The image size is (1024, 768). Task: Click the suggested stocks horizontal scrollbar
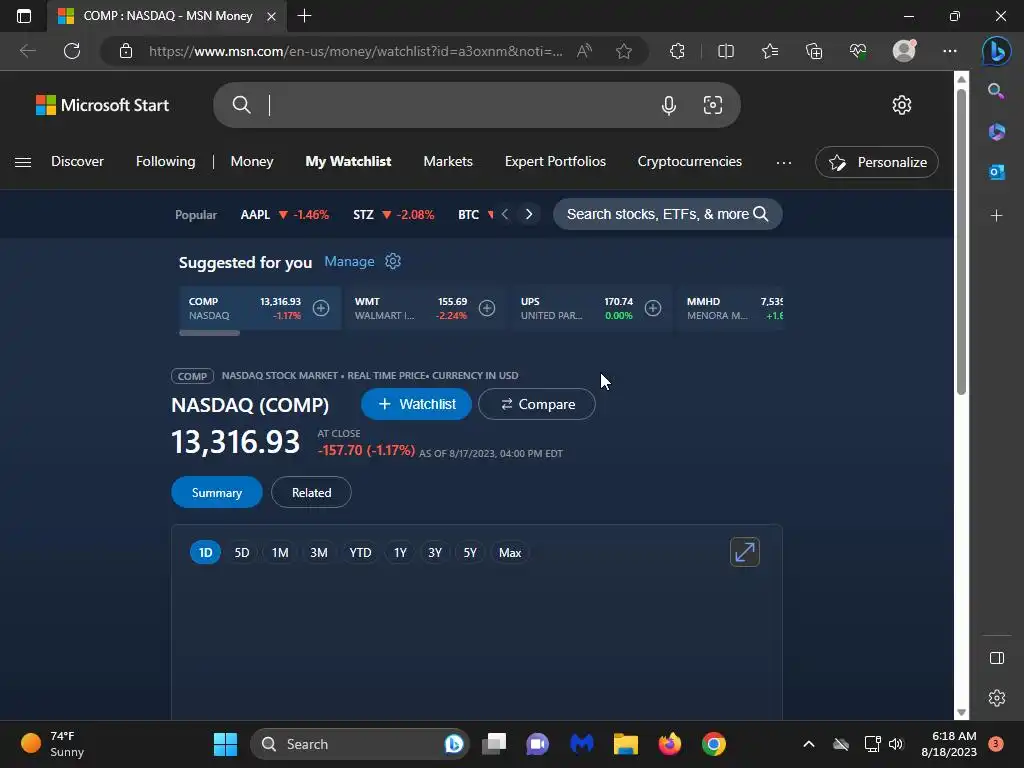pos(210,333)
